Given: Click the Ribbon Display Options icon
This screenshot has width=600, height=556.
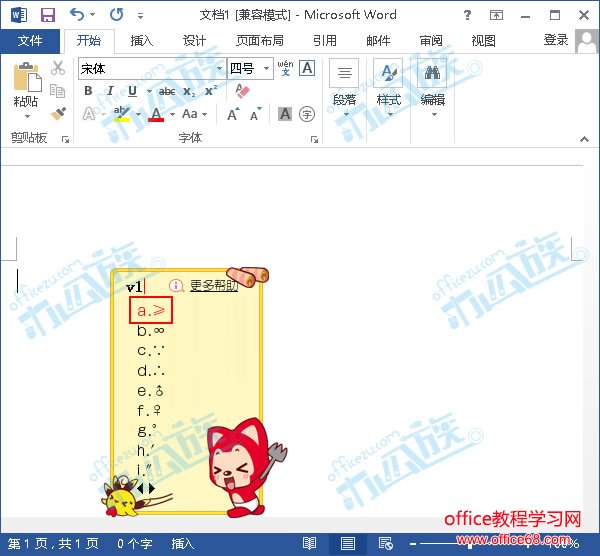Looking at the screenshot, I should tap(496, 15).
